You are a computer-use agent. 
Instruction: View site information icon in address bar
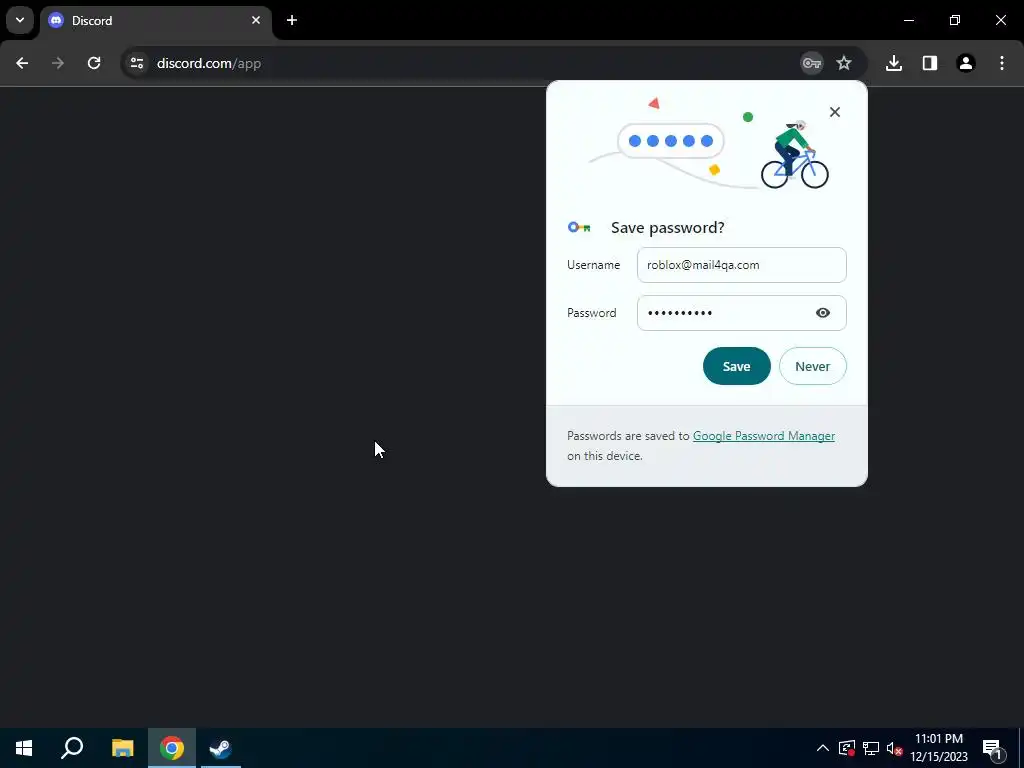point(136,63)
